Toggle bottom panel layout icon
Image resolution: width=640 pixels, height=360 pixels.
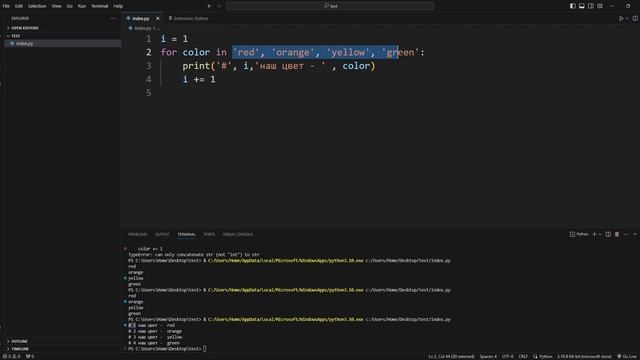pyautogui.click(x=582, y=6)
